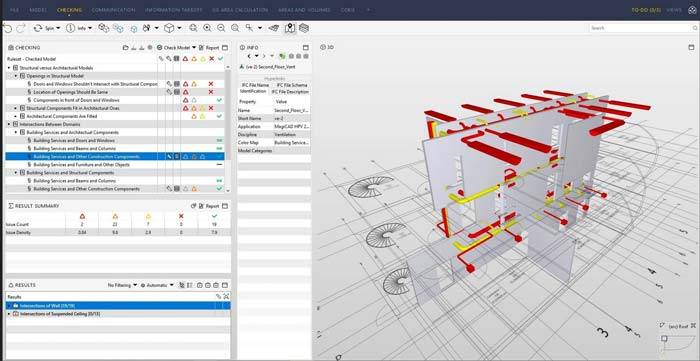The height and width of the screenshot is (361, 700).
Task: Open the INFORMATION TAKEOFF tab
Action: (173, 10)
